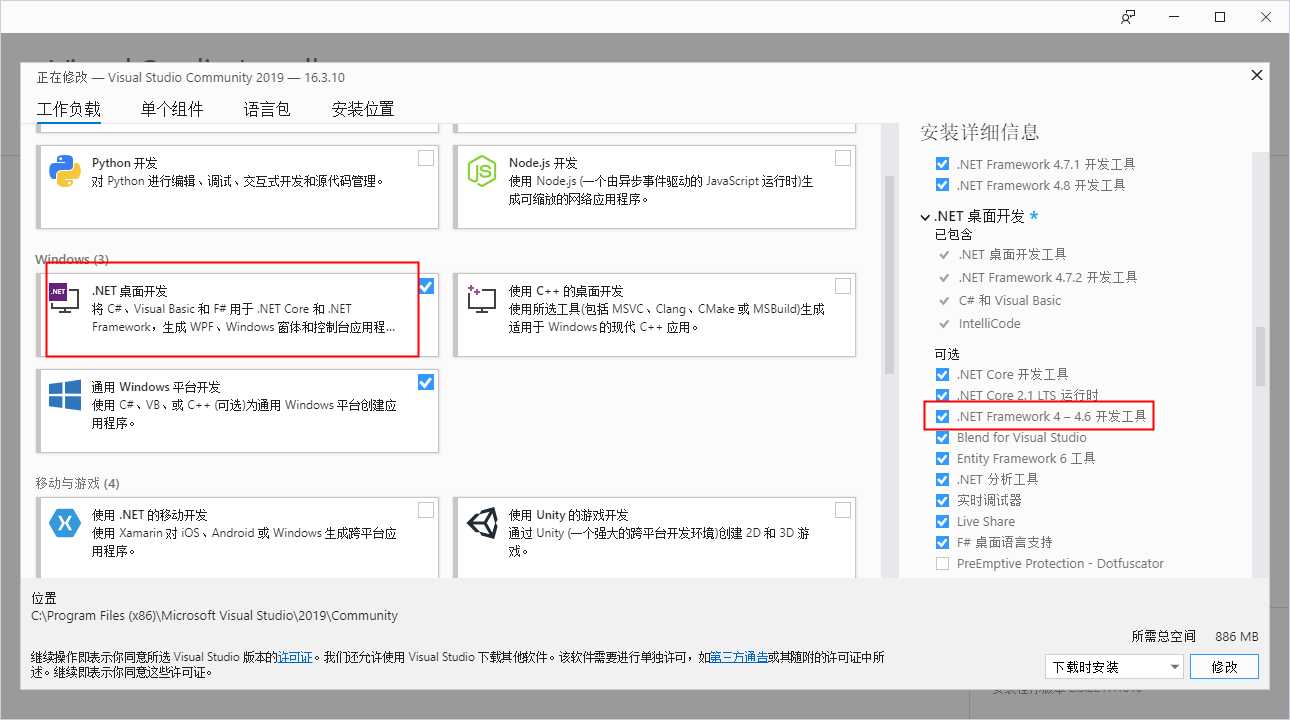Toggle the .NET 分析工具 checkbox
Image resolution: width=1290 pixels, height=720 pixels.
pos(942,479)
